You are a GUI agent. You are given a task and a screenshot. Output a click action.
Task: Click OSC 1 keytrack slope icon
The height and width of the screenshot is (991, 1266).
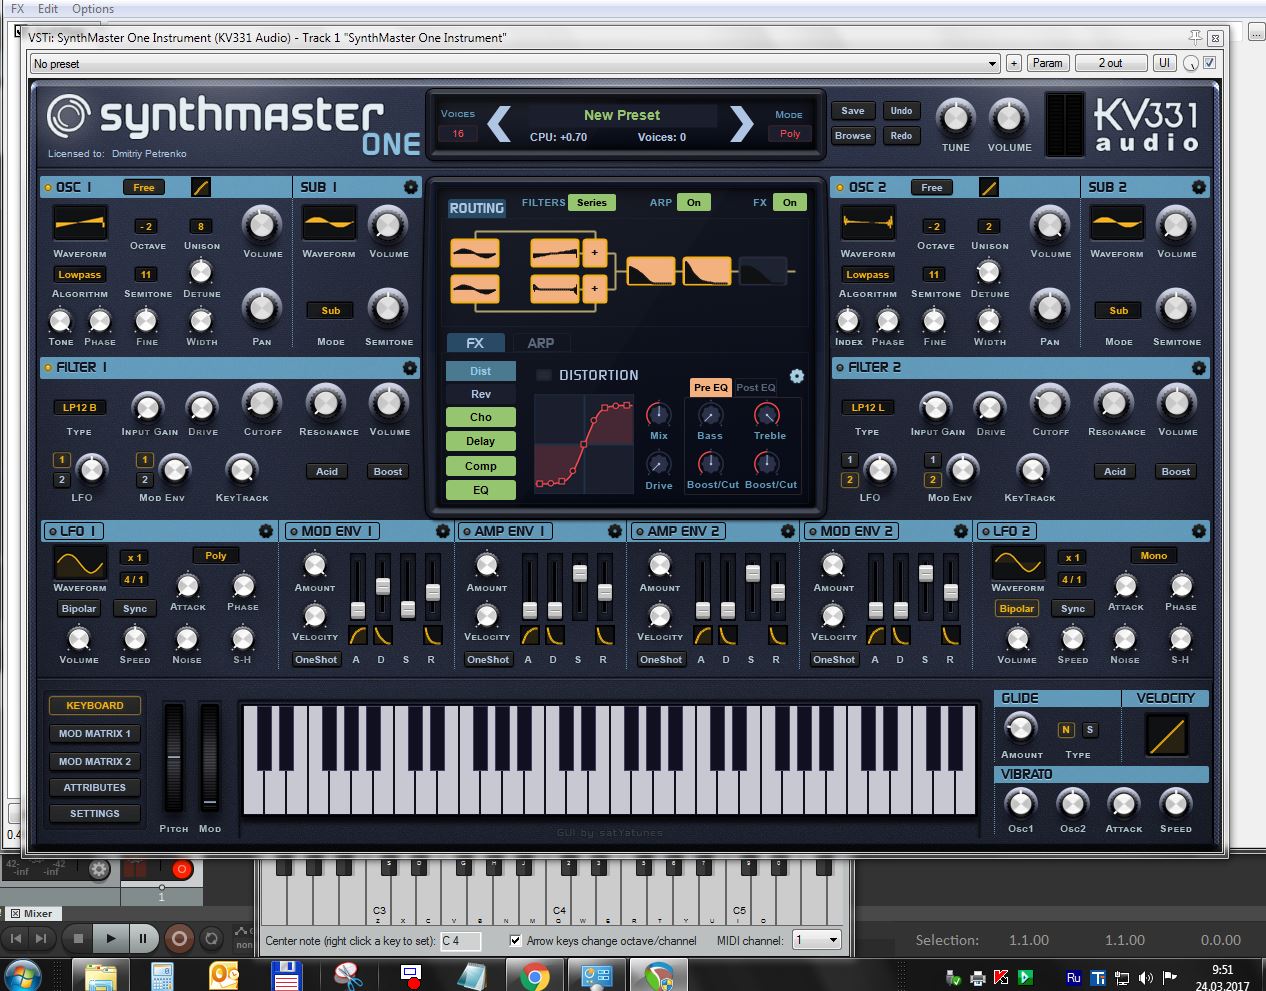[x=200, y=187]
